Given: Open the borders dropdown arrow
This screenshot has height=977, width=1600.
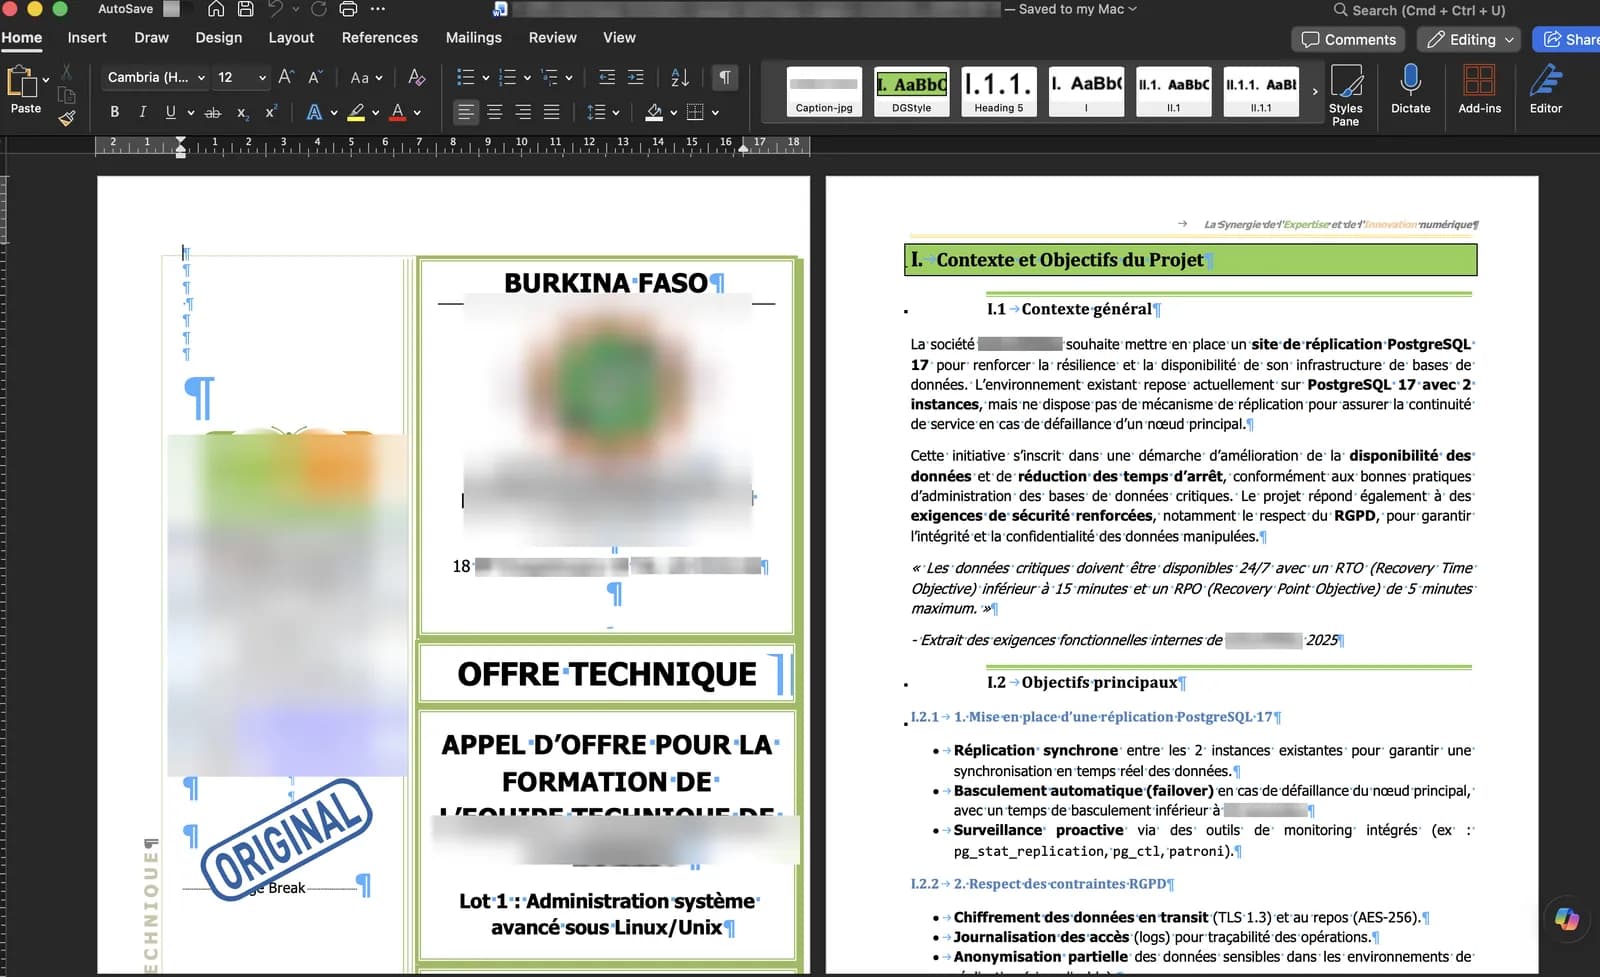Looking at the screenshot, I should 715,113.
